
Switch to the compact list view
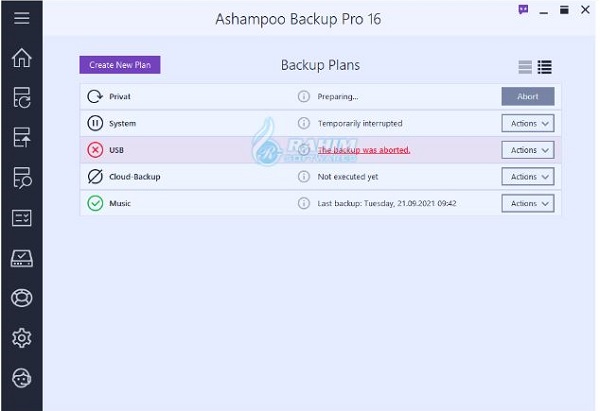click(525, 67)
